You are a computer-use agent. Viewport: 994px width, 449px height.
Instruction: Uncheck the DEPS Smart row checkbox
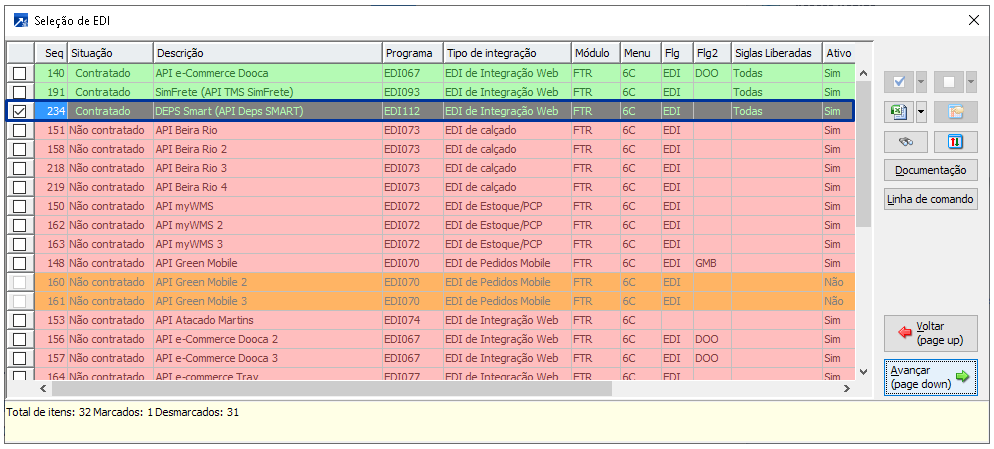(19, 111)
